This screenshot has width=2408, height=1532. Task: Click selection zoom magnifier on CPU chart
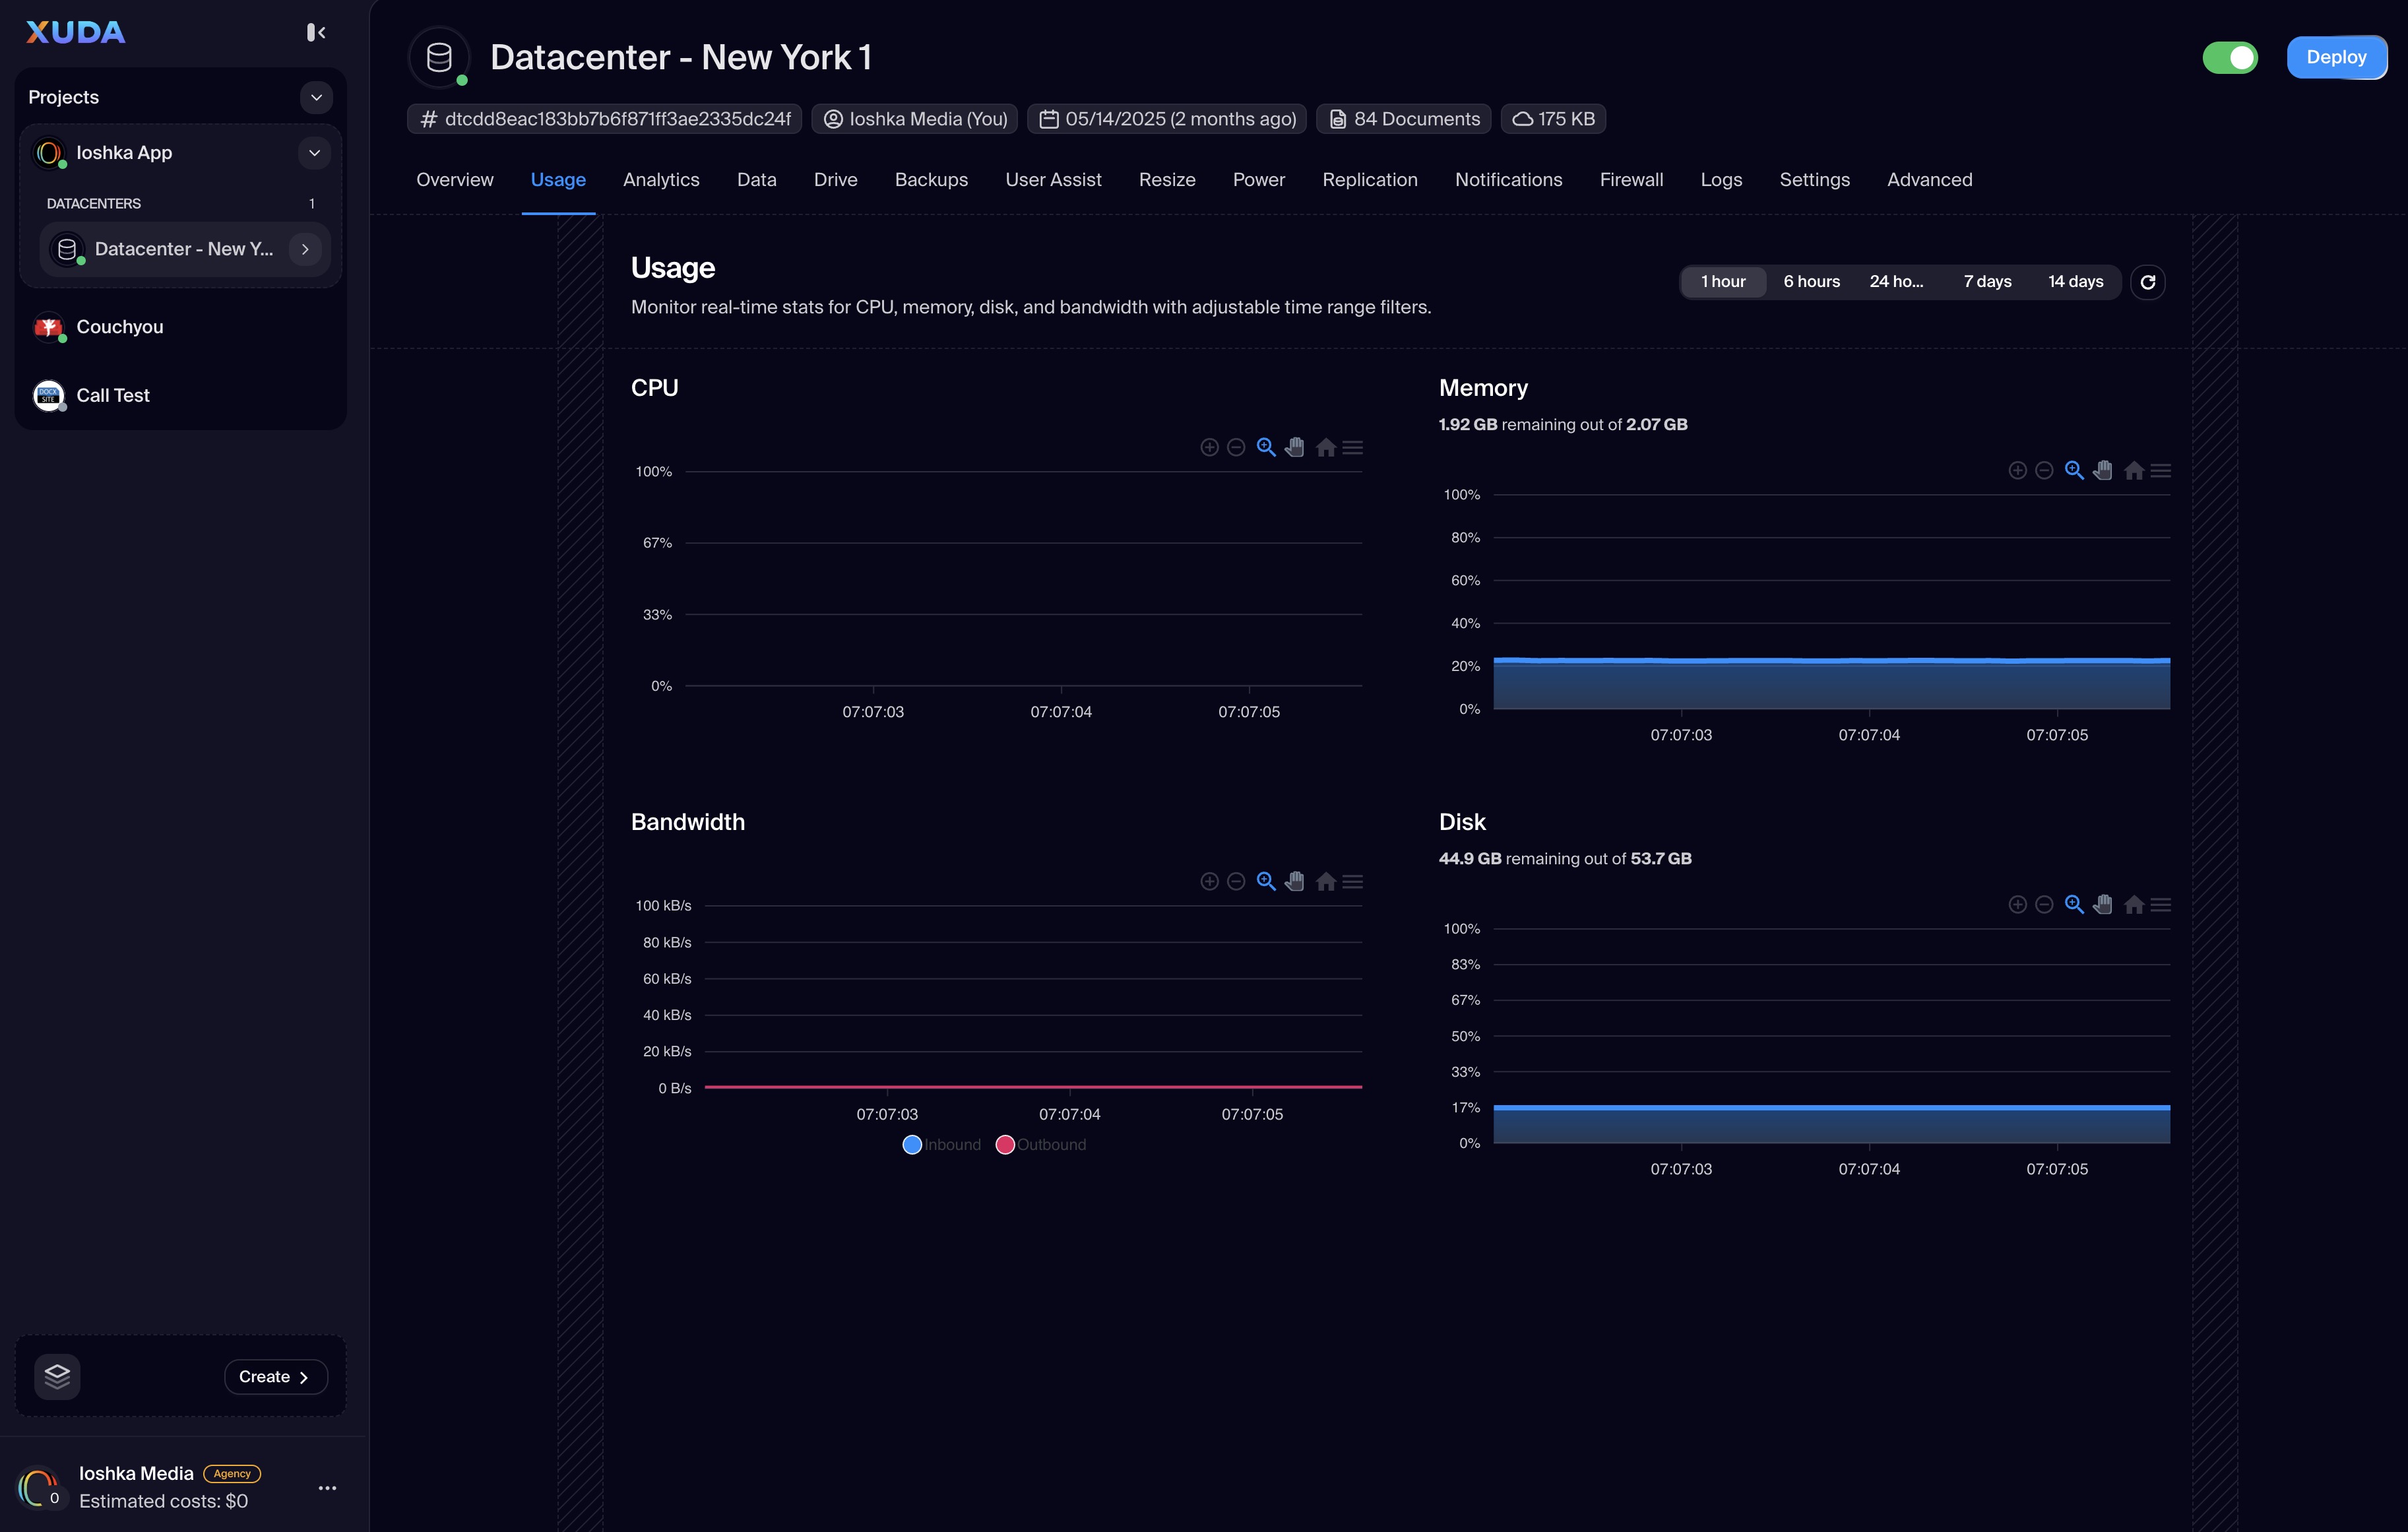pos(1265,447)
